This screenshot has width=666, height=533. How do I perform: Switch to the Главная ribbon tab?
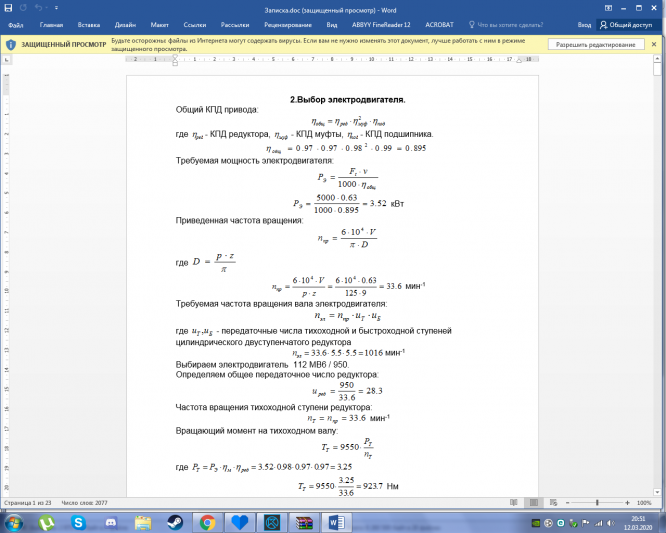(x=51, y=25)
